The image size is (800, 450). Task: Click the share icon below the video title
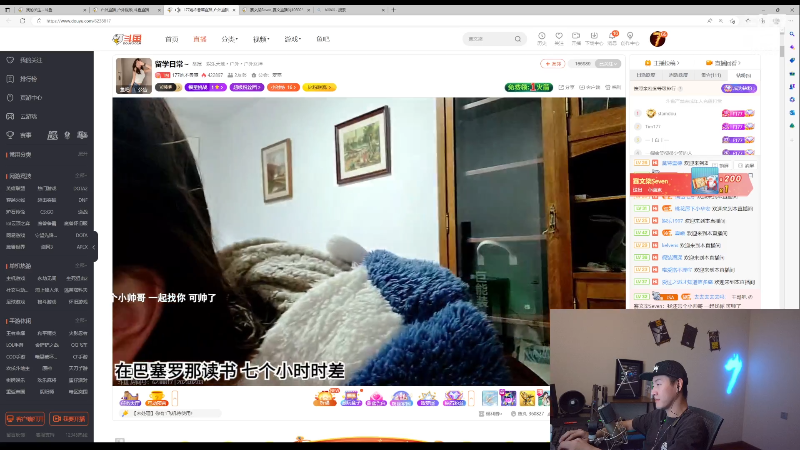pyautogui.click(x=561, y=87)
